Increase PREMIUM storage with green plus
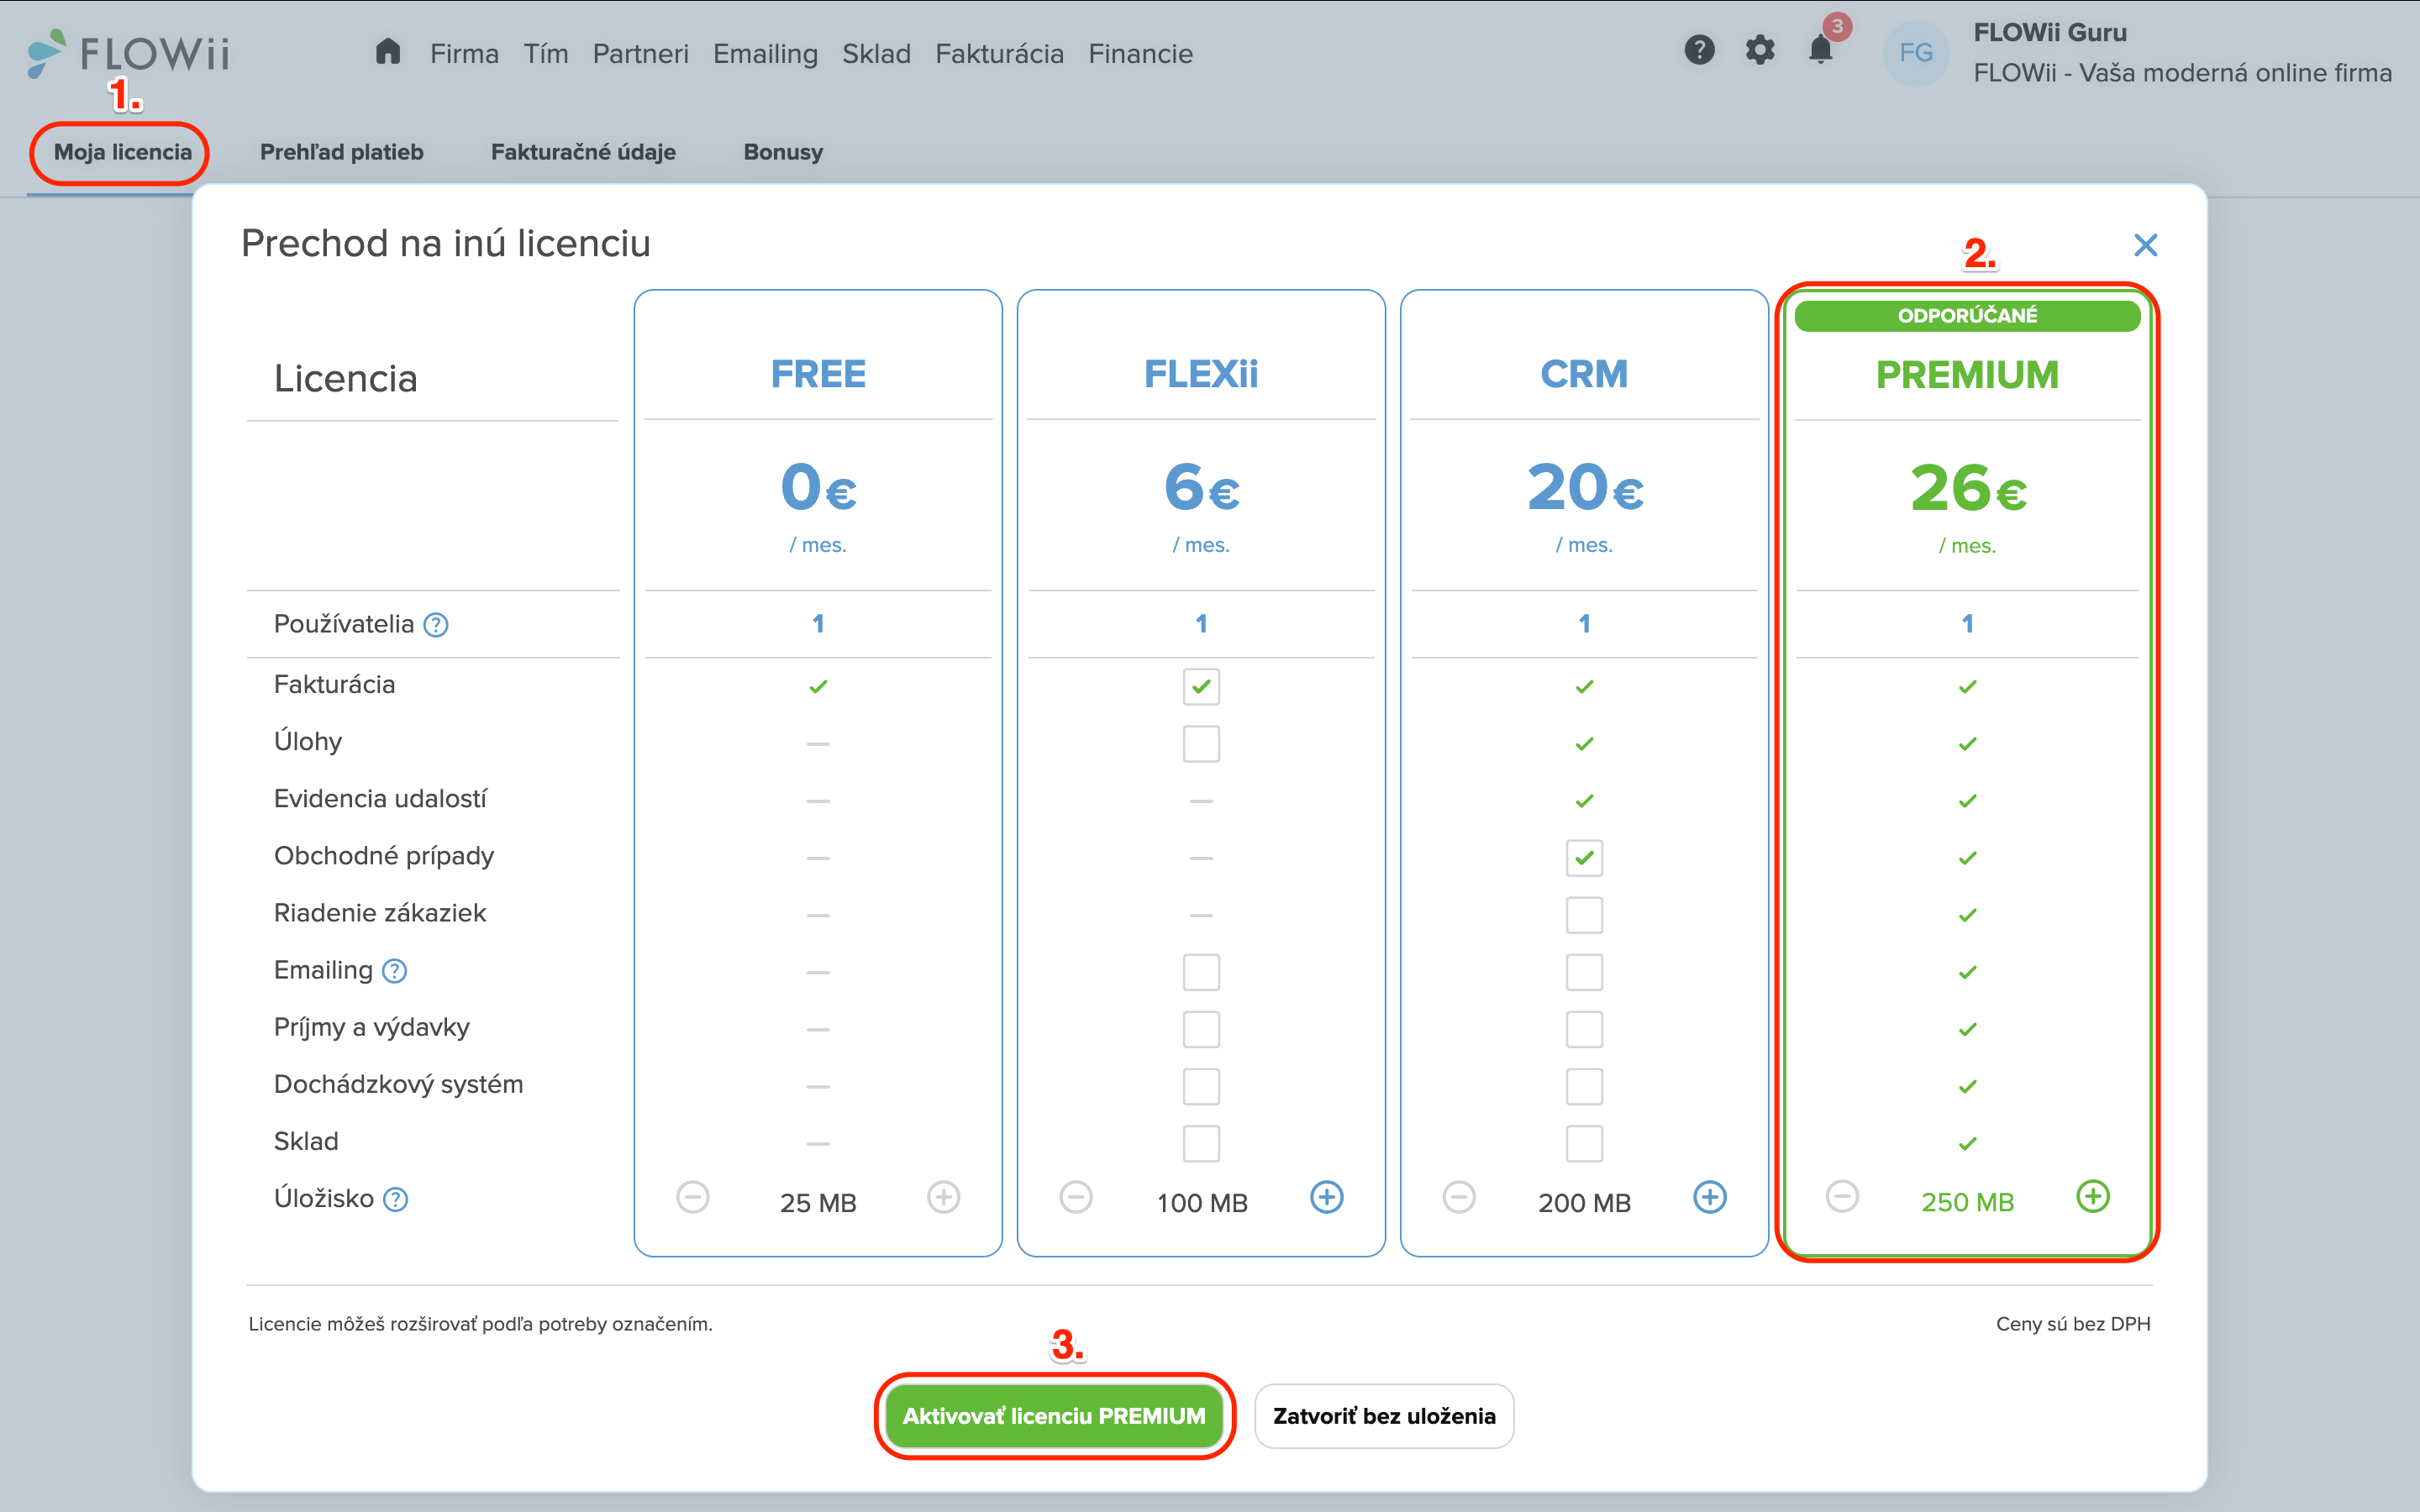Screen dimensions: 2420x1512 (2093, 1196)
